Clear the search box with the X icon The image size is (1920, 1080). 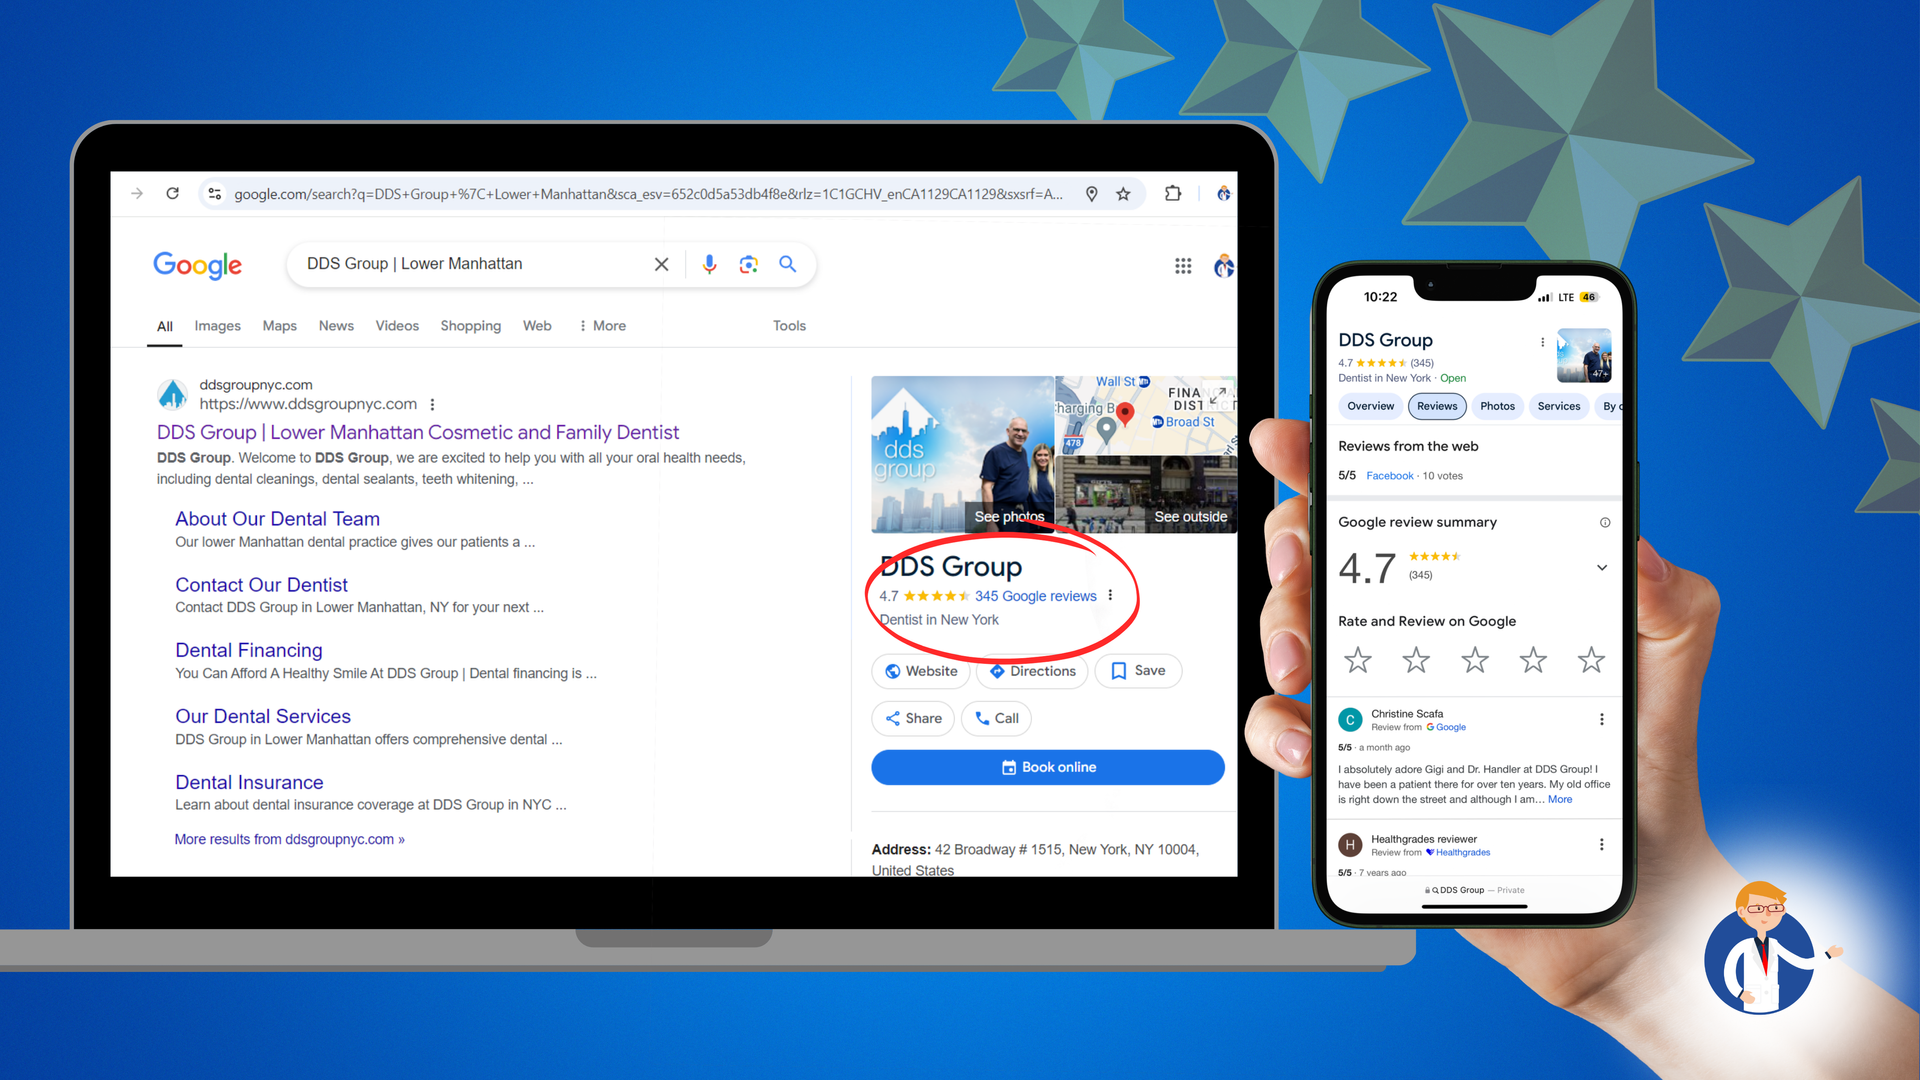(661, 264)
